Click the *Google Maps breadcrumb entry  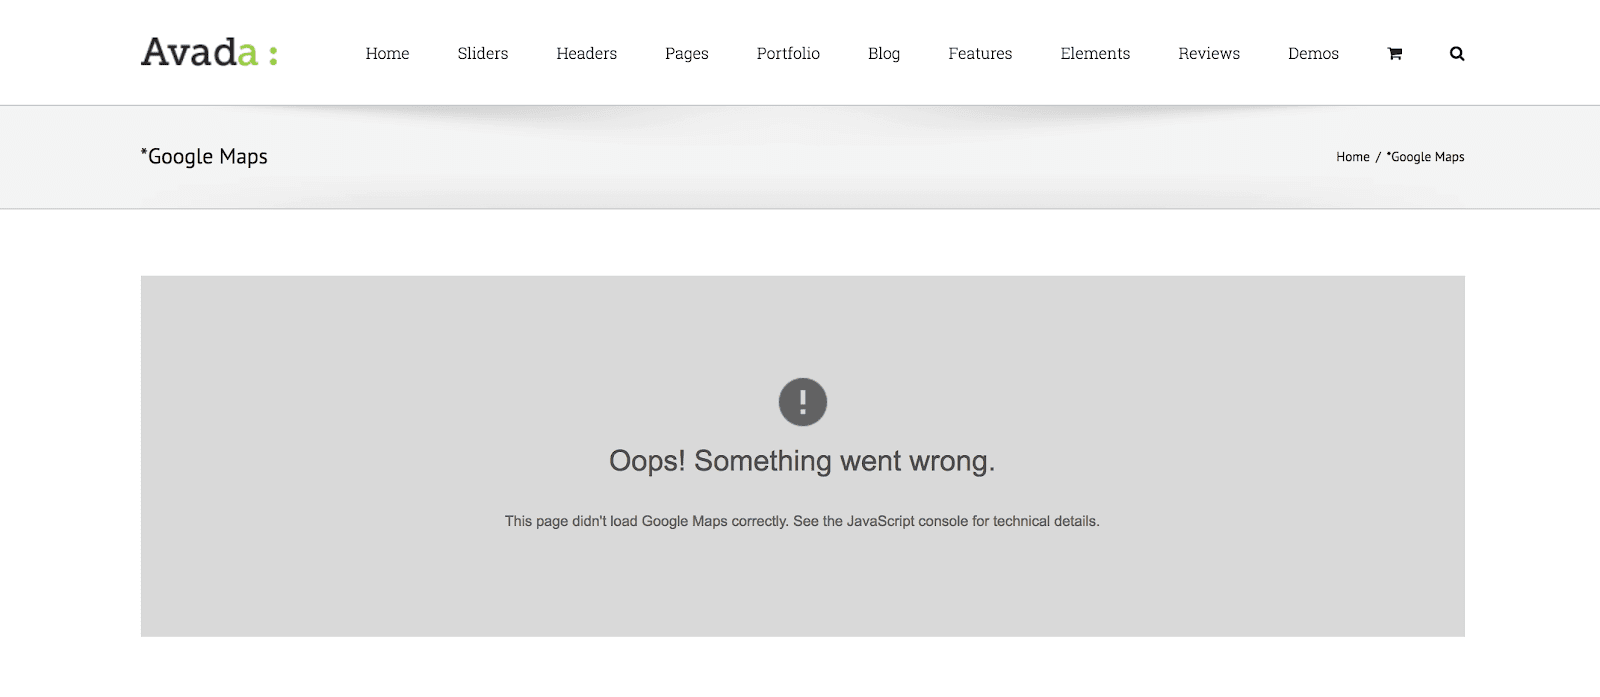coord(1425,157)
